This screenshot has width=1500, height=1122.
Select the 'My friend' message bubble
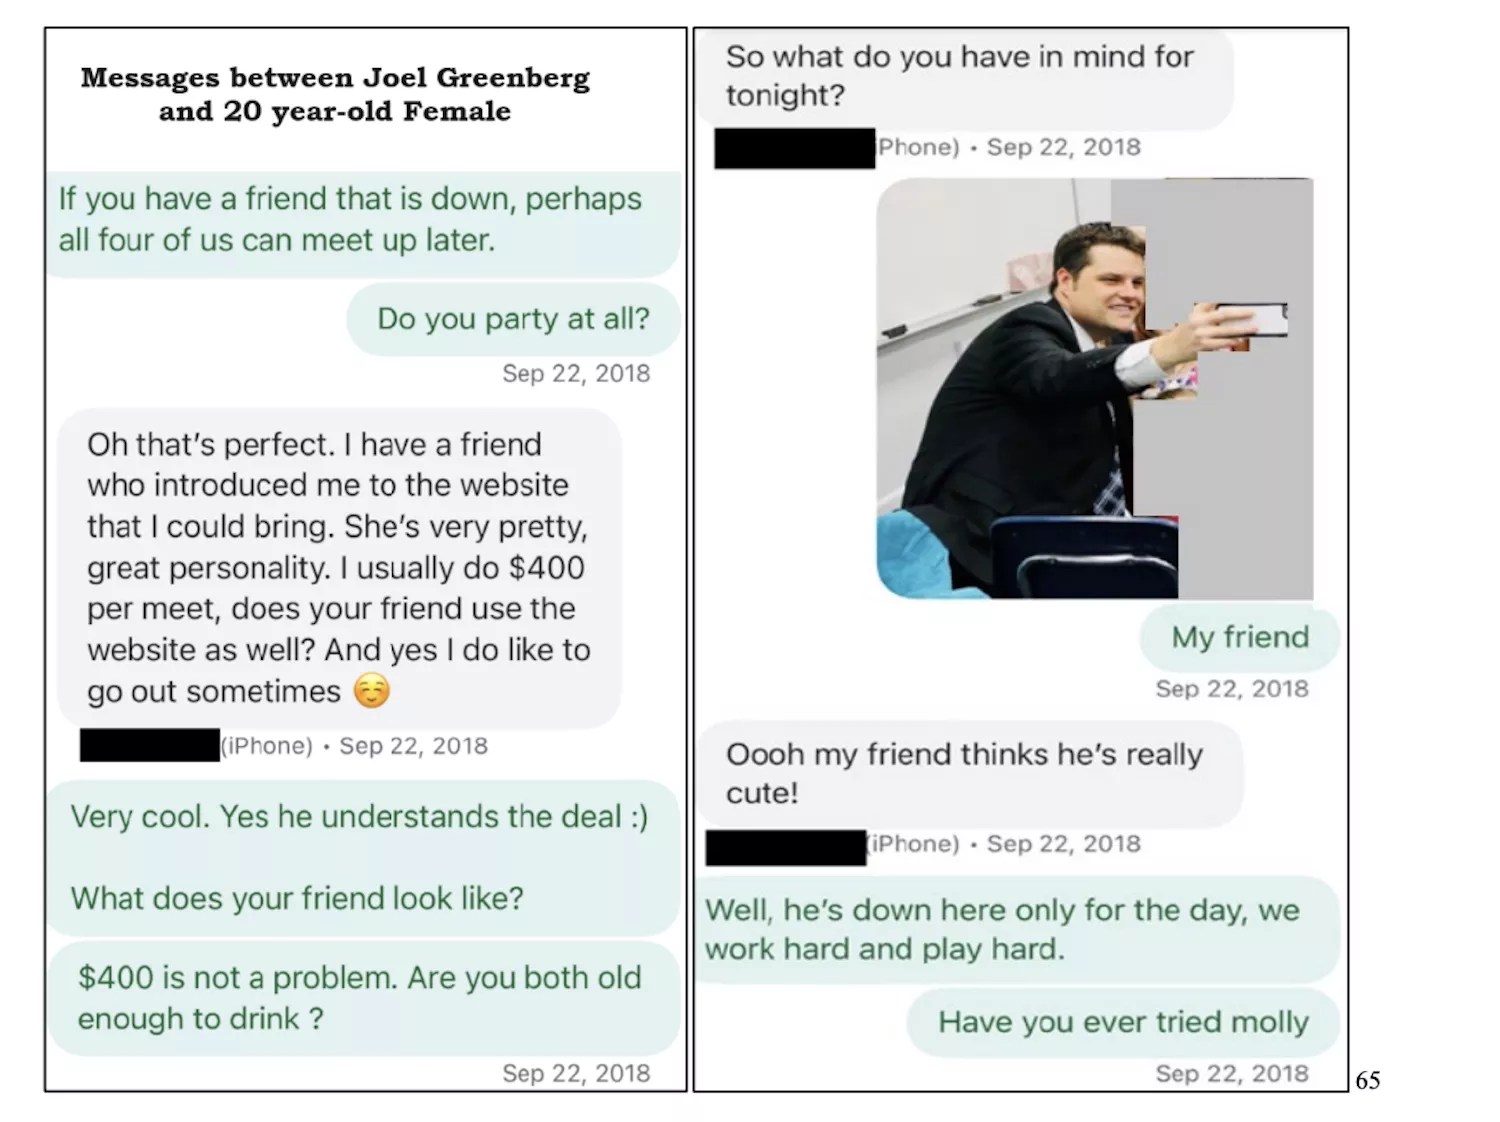pyautogui.click(x=1240, y=637)
